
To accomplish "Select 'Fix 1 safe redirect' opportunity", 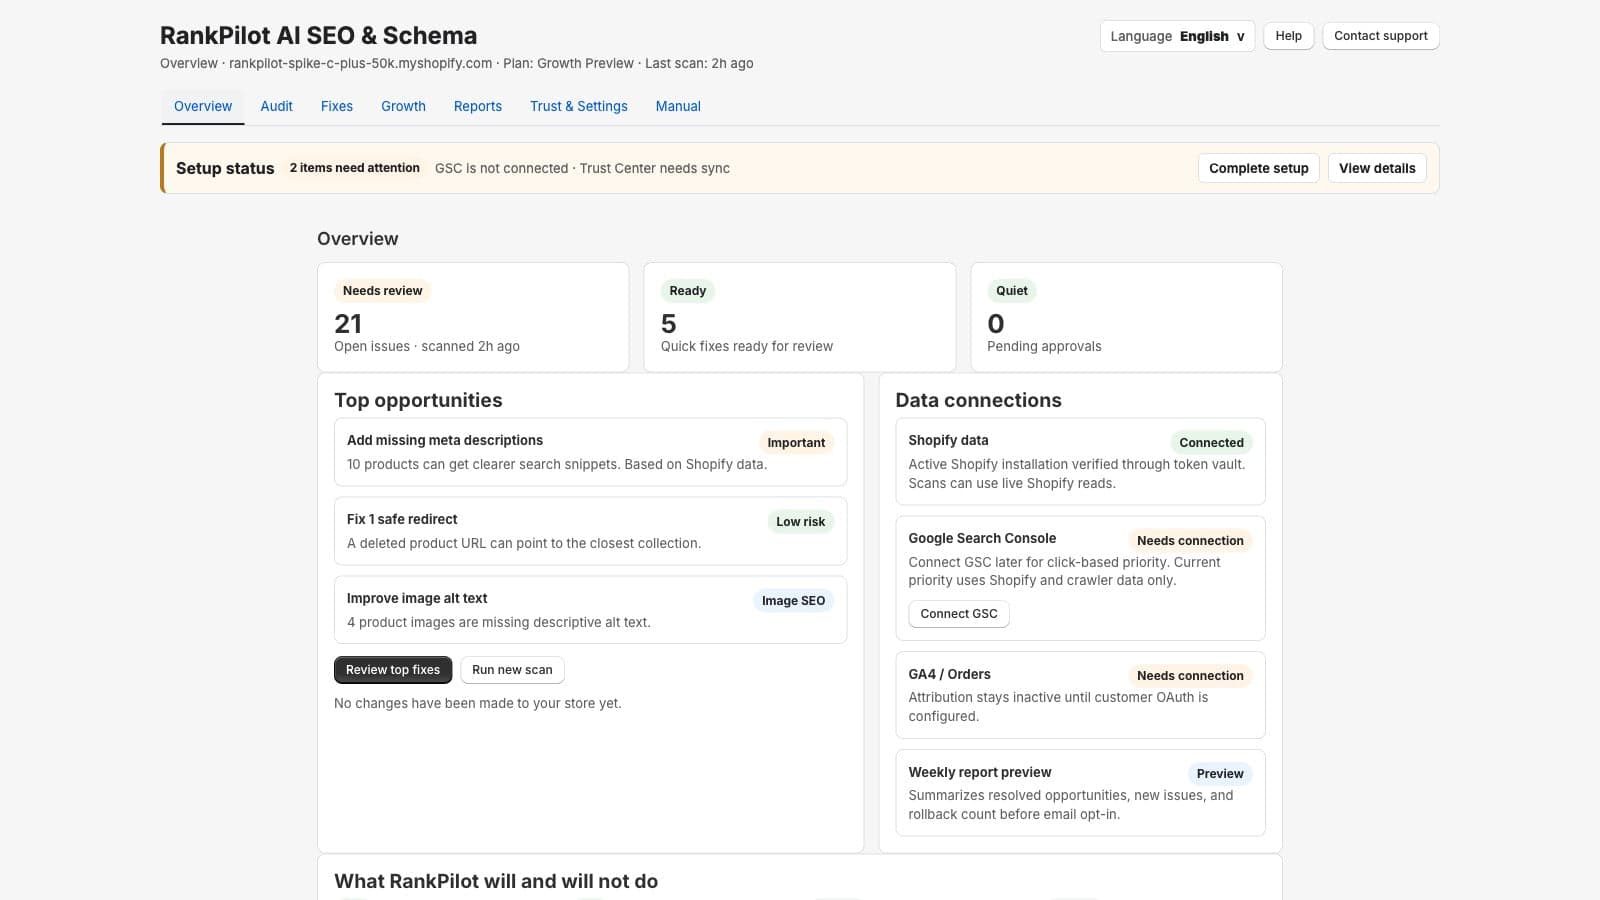I will [590, 531].
